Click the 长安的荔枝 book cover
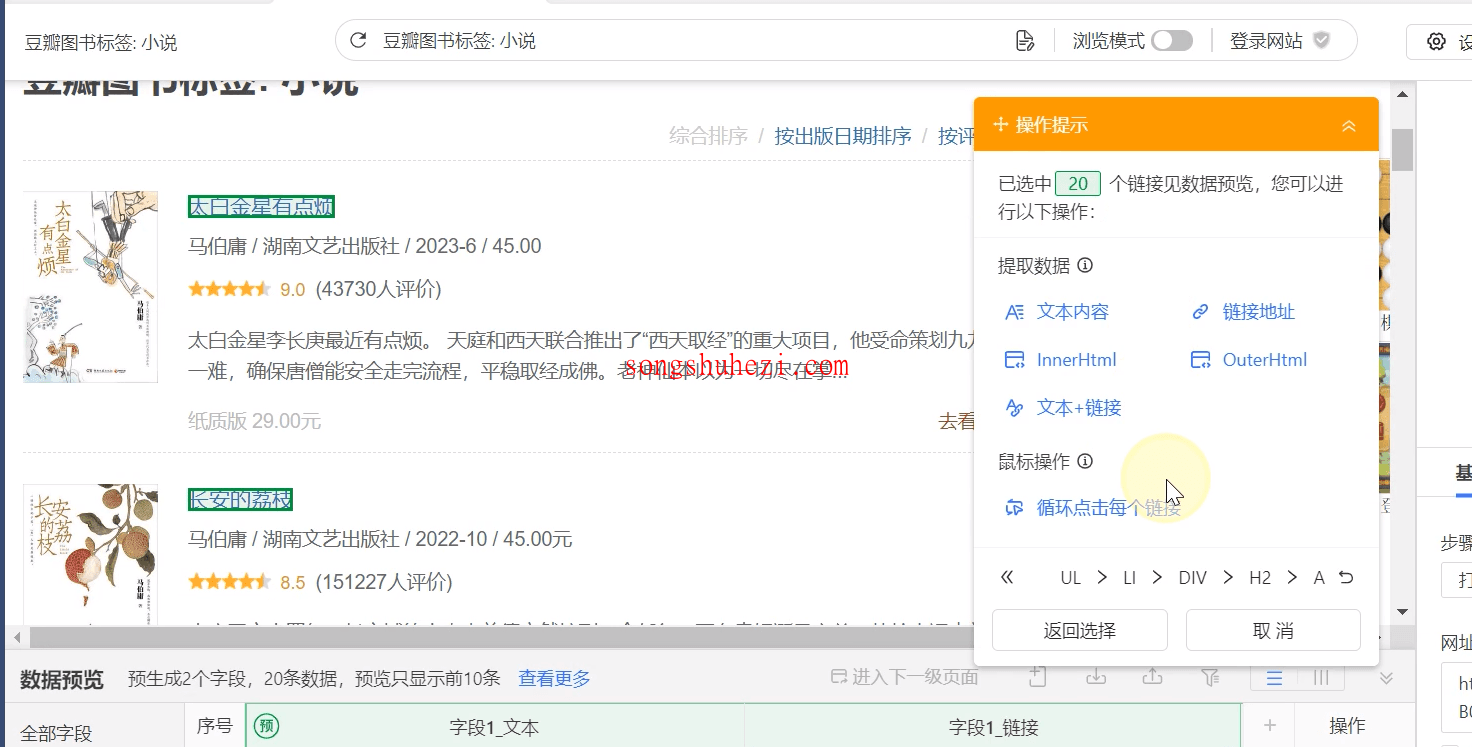1472x747 pixels. (x=90, y=555)
